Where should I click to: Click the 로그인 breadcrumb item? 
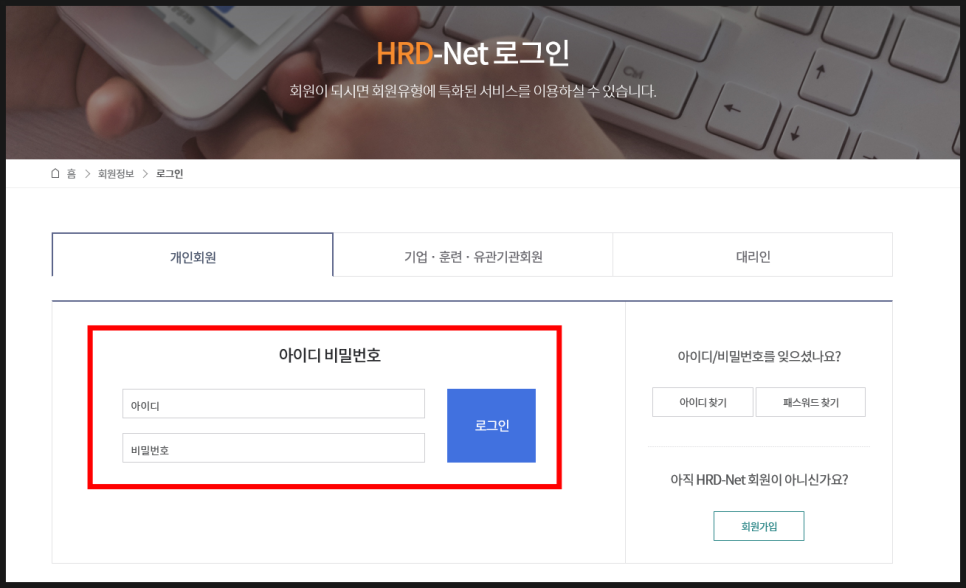169,174
